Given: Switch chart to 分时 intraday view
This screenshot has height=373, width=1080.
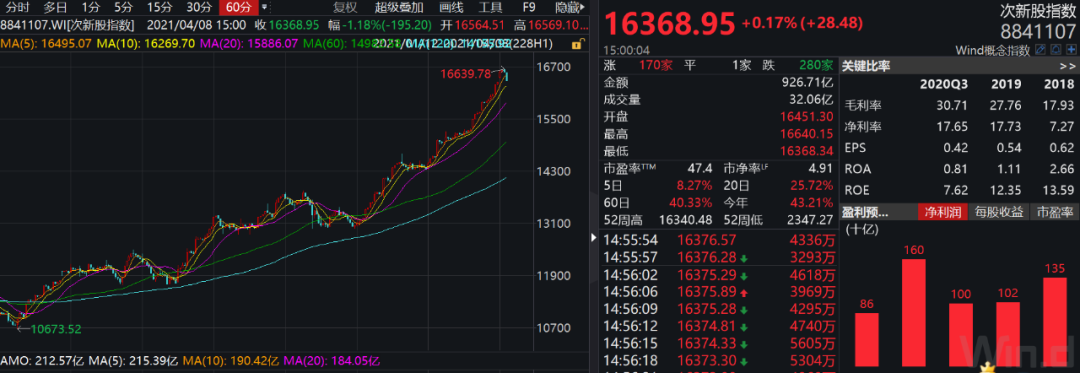Looking at the screenshot, I should [18, 8].
